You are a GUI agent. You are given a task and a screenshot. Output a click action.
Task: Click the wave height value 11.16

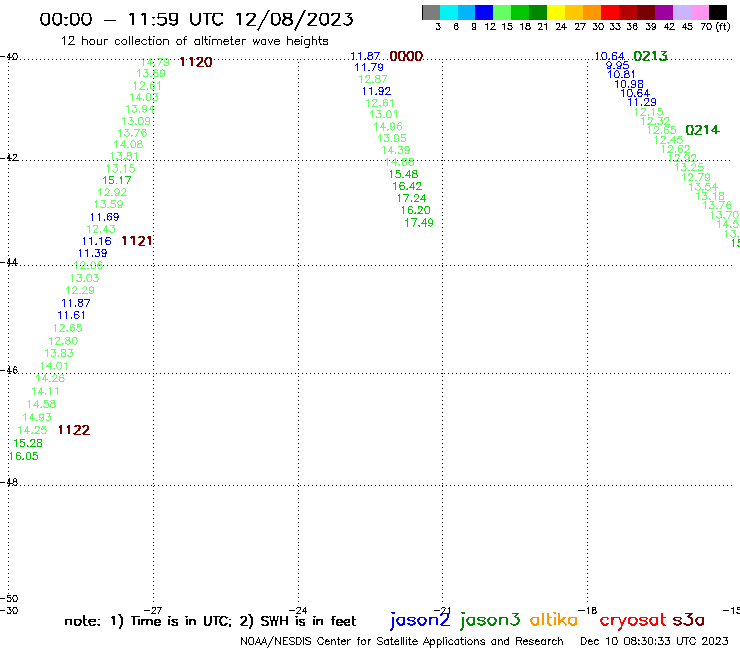click(x=96, y=241)
